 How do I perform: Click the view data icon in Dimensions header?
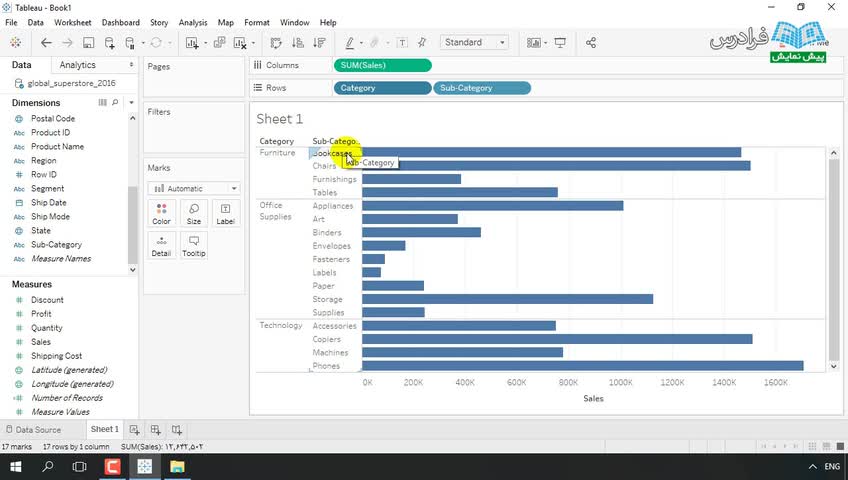102,102
